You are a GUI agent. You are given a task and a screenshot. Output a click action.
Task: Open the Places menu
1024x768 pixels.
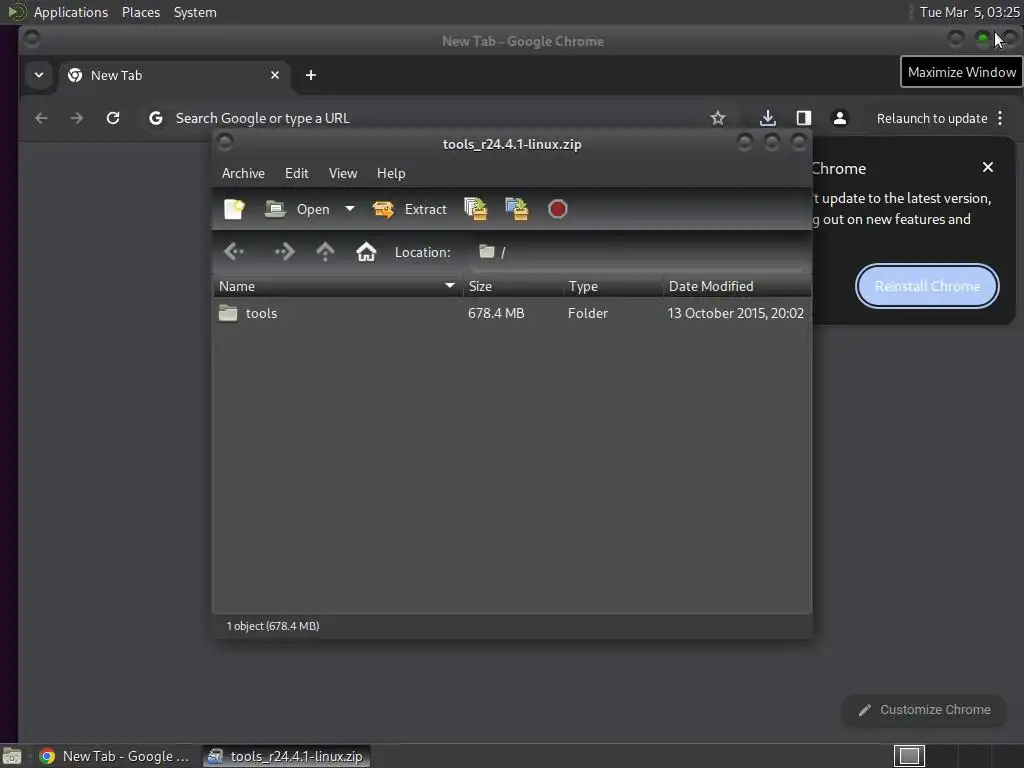(141, 12)
